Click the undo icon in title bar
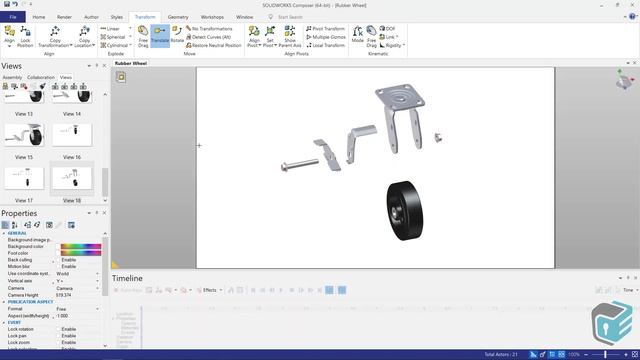 click(15, 4)
